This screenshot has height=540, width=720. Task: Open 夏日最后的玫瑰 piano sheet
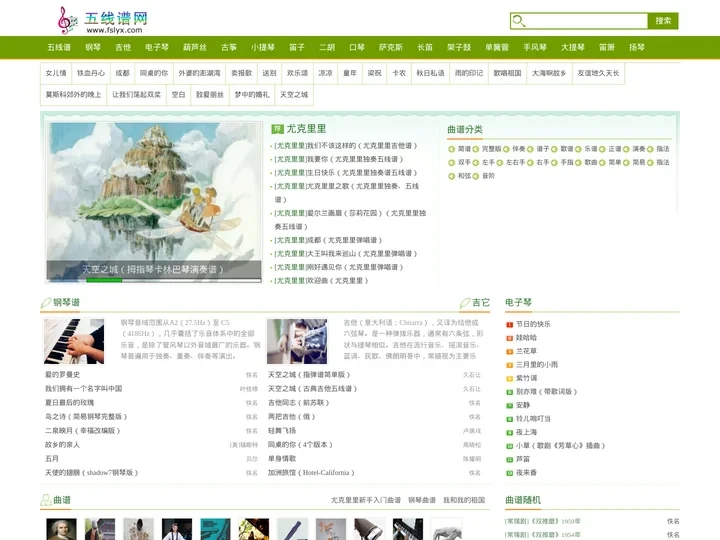pos(69,403)
